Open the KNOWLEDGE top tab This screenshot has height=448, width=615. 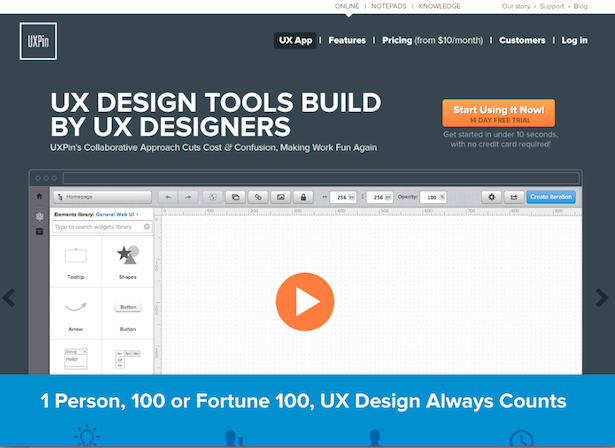pyautogui.click(x=439, y=6)
